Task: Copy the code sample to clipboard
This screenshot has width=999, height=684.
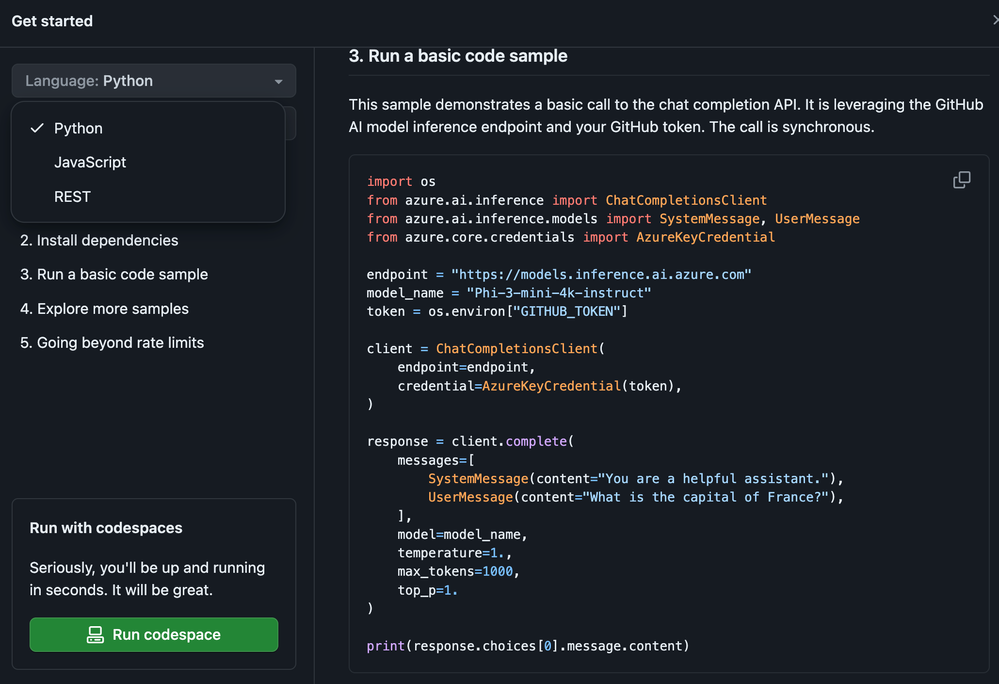Action: (961, 180)
